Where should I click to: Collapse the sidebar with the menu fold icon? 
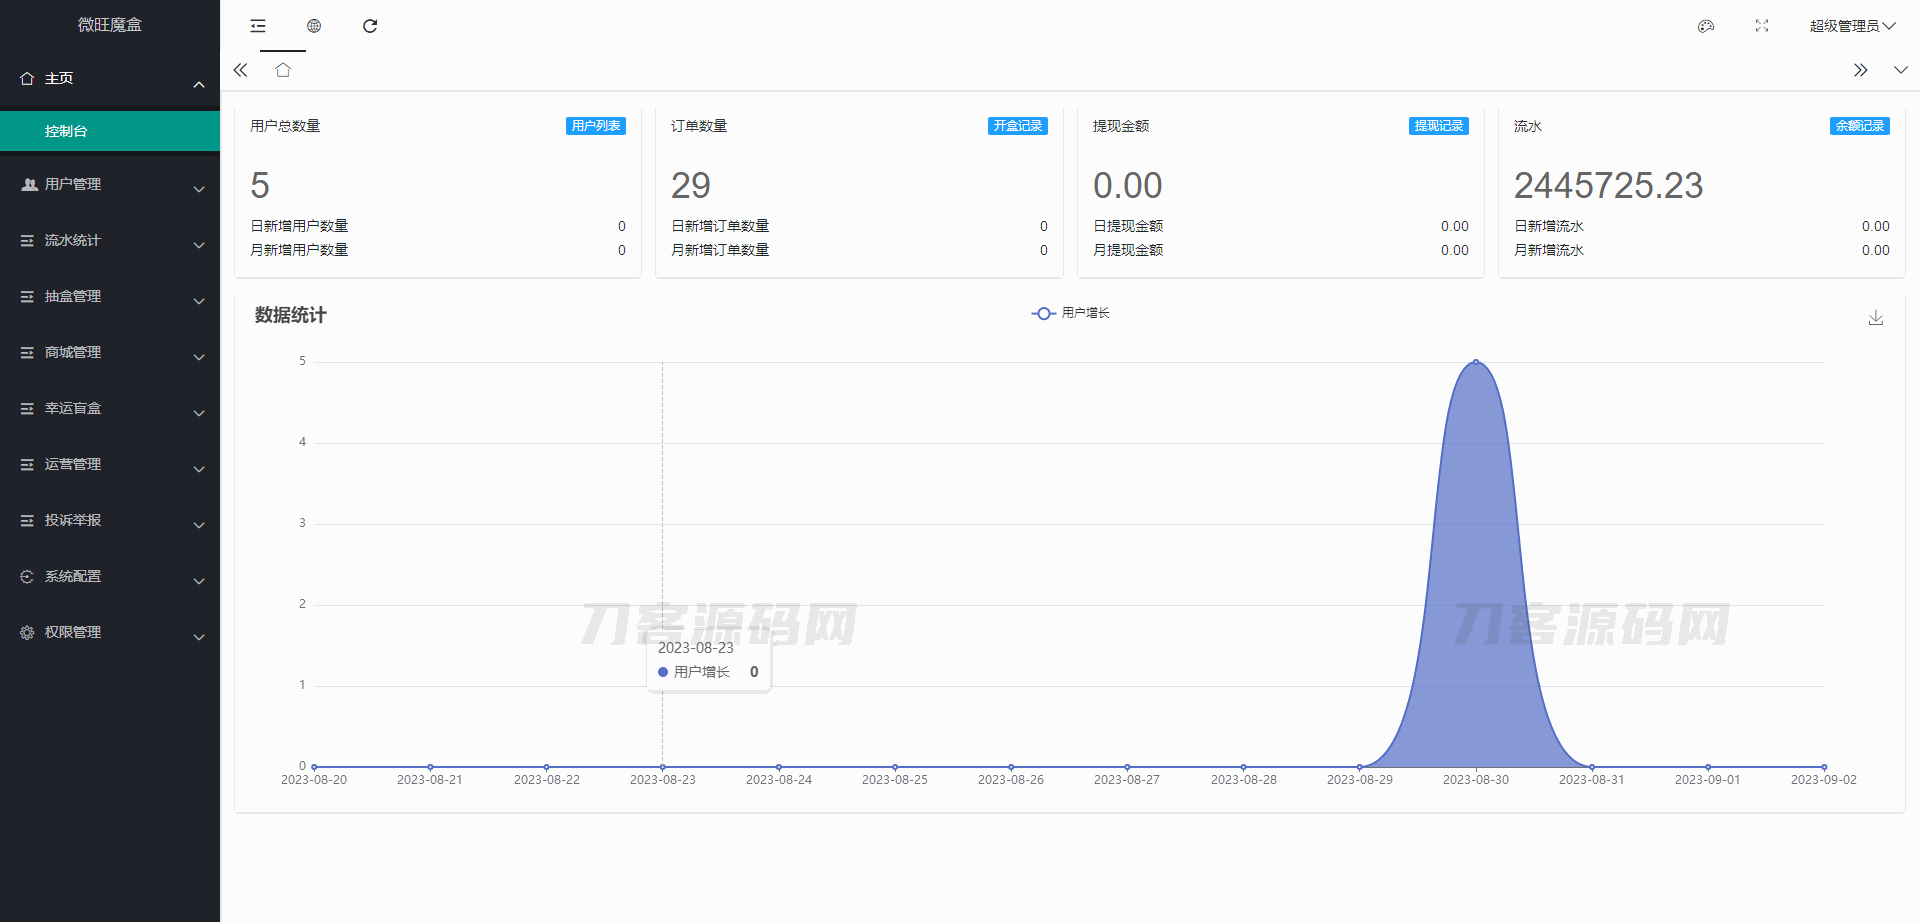click(258, 26)
